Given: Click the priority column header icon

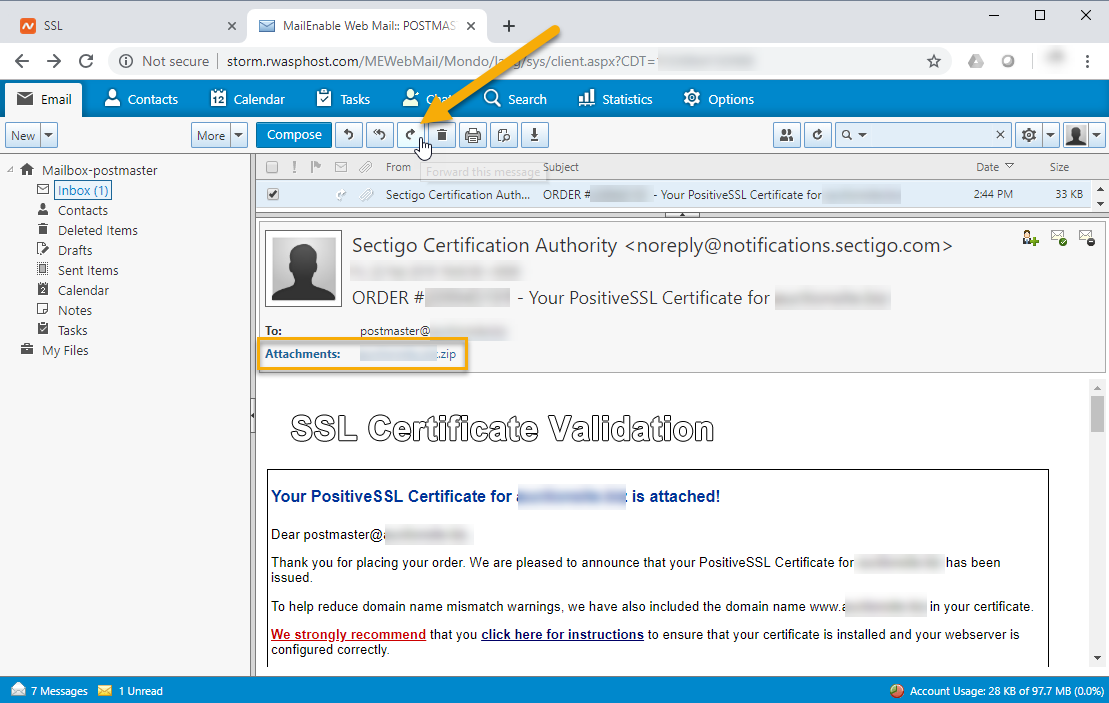Looking at the screenshot, I should [294, 167].
